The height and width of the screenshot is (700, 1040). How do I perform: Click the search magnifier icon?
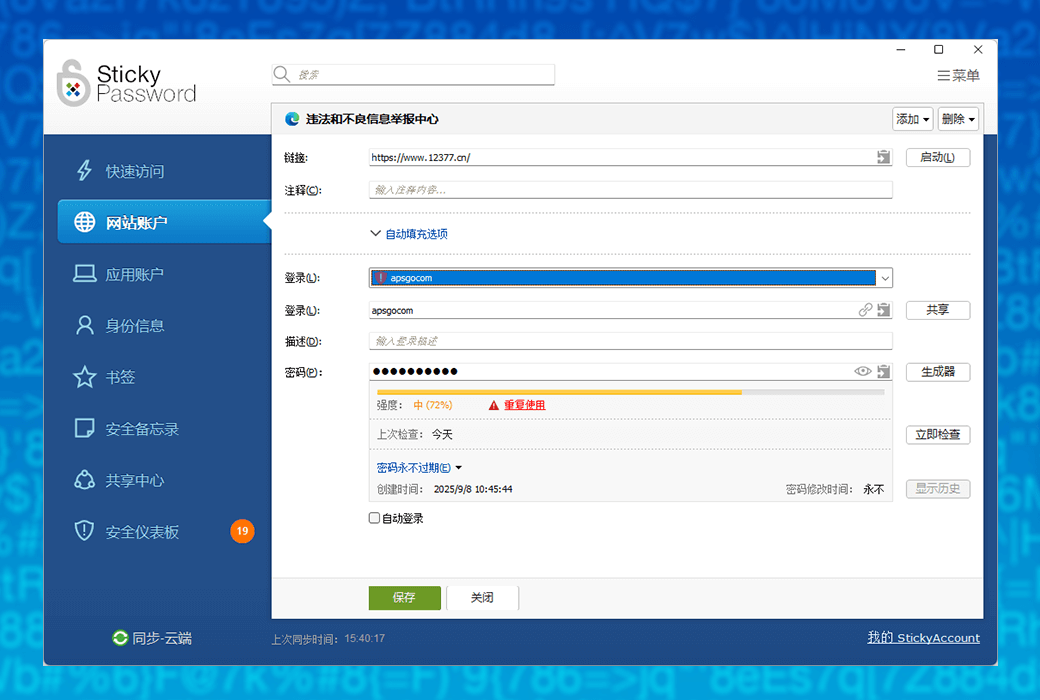[282, 74]
